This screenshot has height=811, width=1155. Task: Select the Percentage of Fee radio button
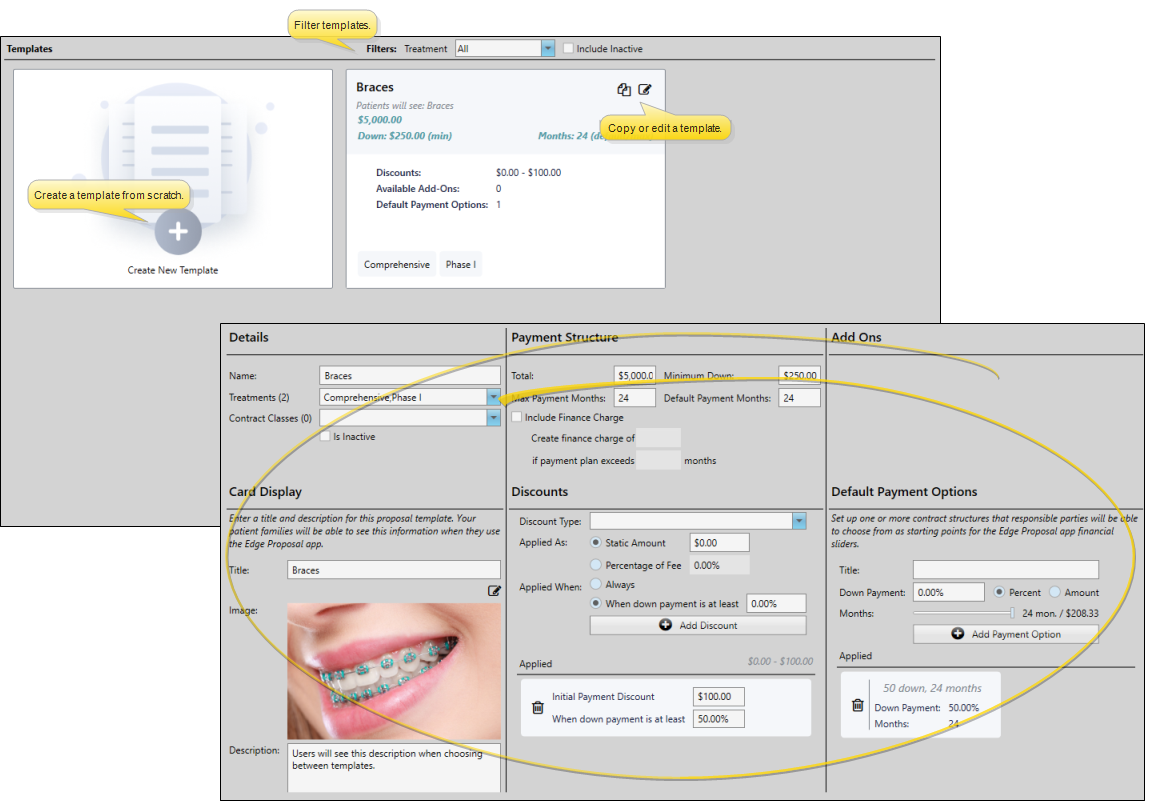pos(596,565)
